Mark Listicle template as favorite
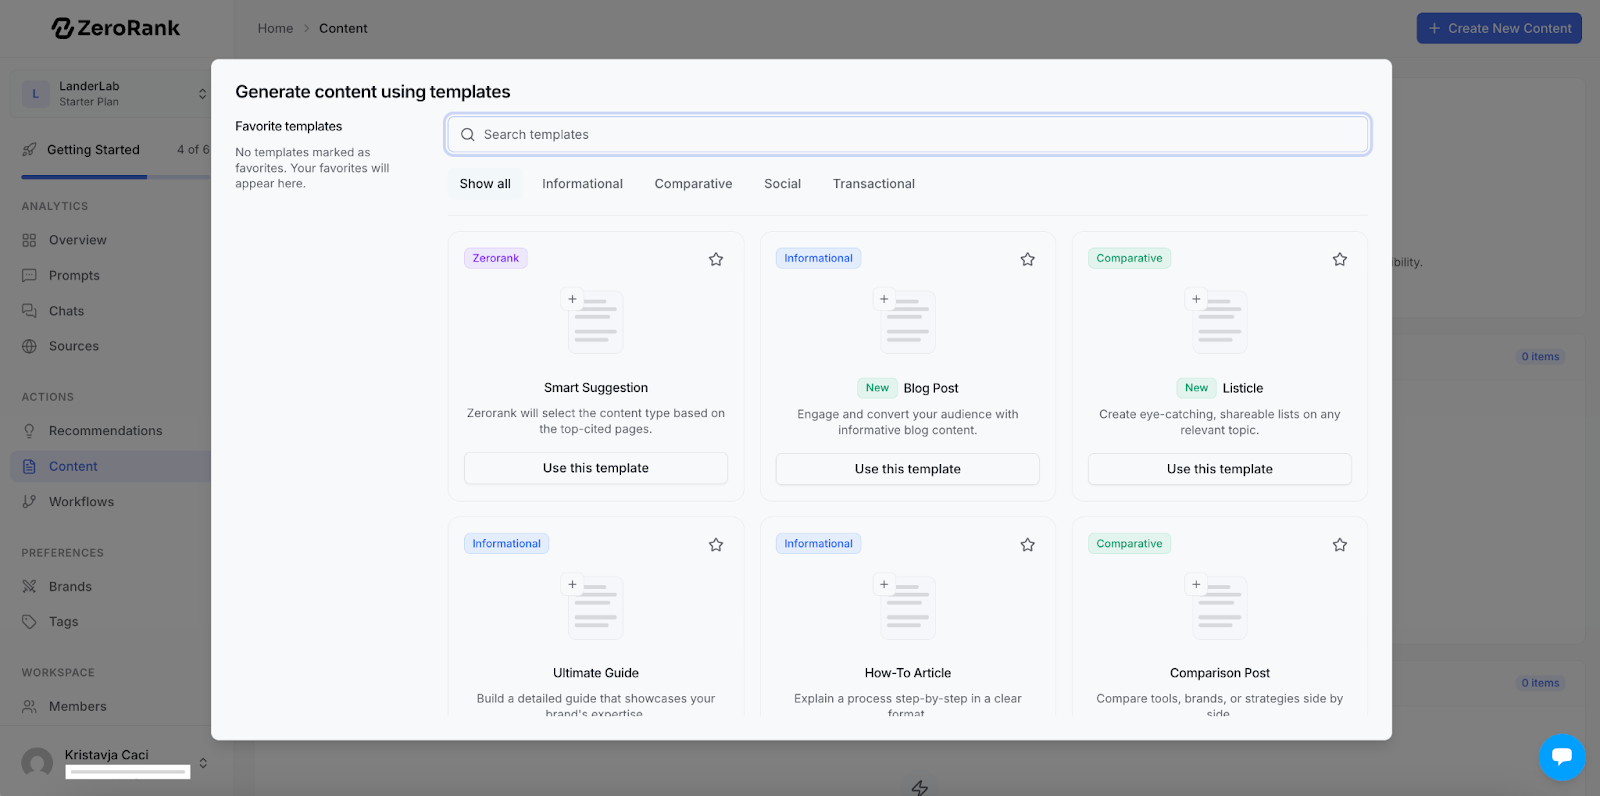 1340,259
